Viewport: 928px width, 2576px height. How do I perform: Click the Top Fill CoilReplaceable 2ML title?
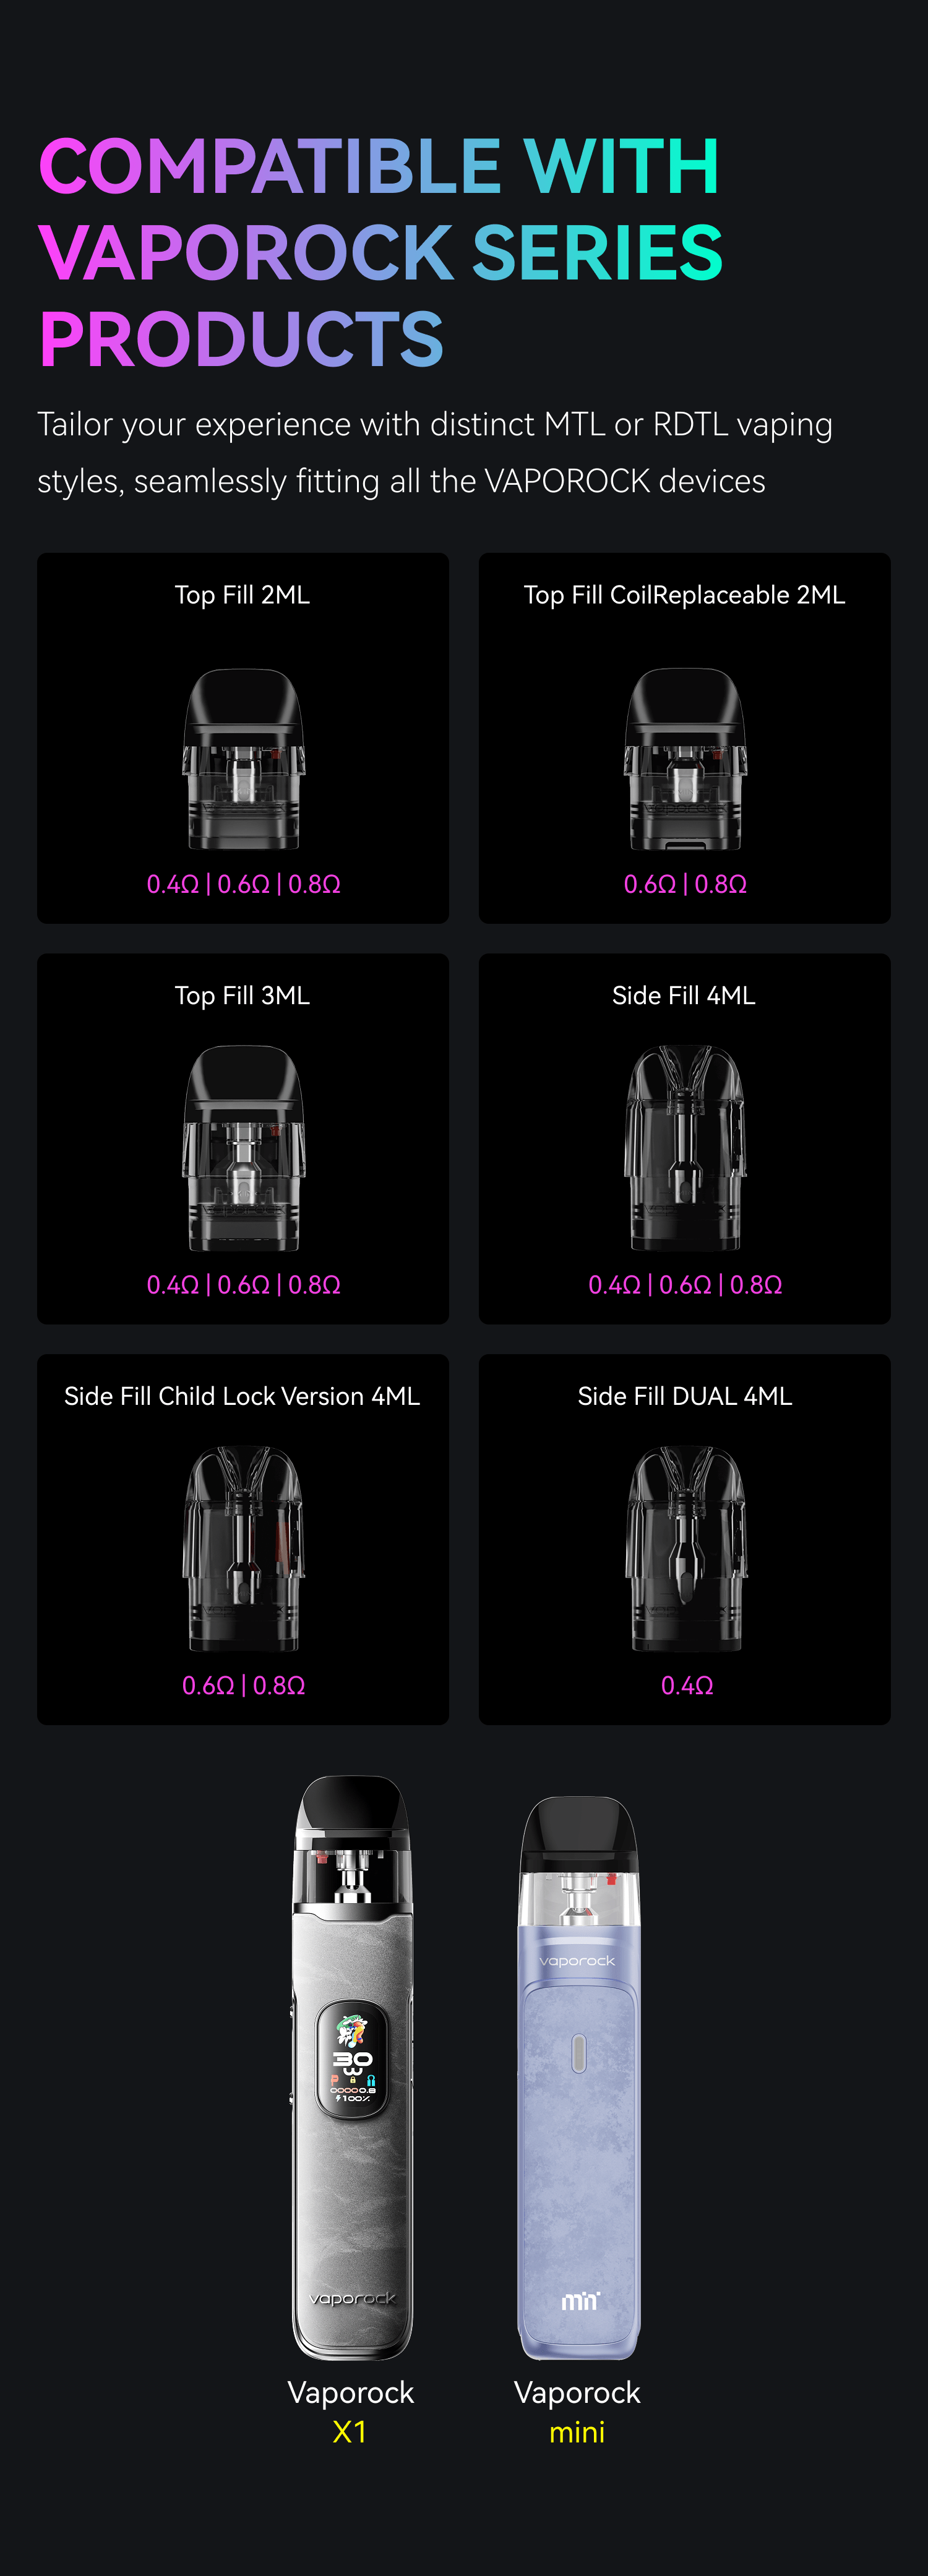click(x=684, y=595)
